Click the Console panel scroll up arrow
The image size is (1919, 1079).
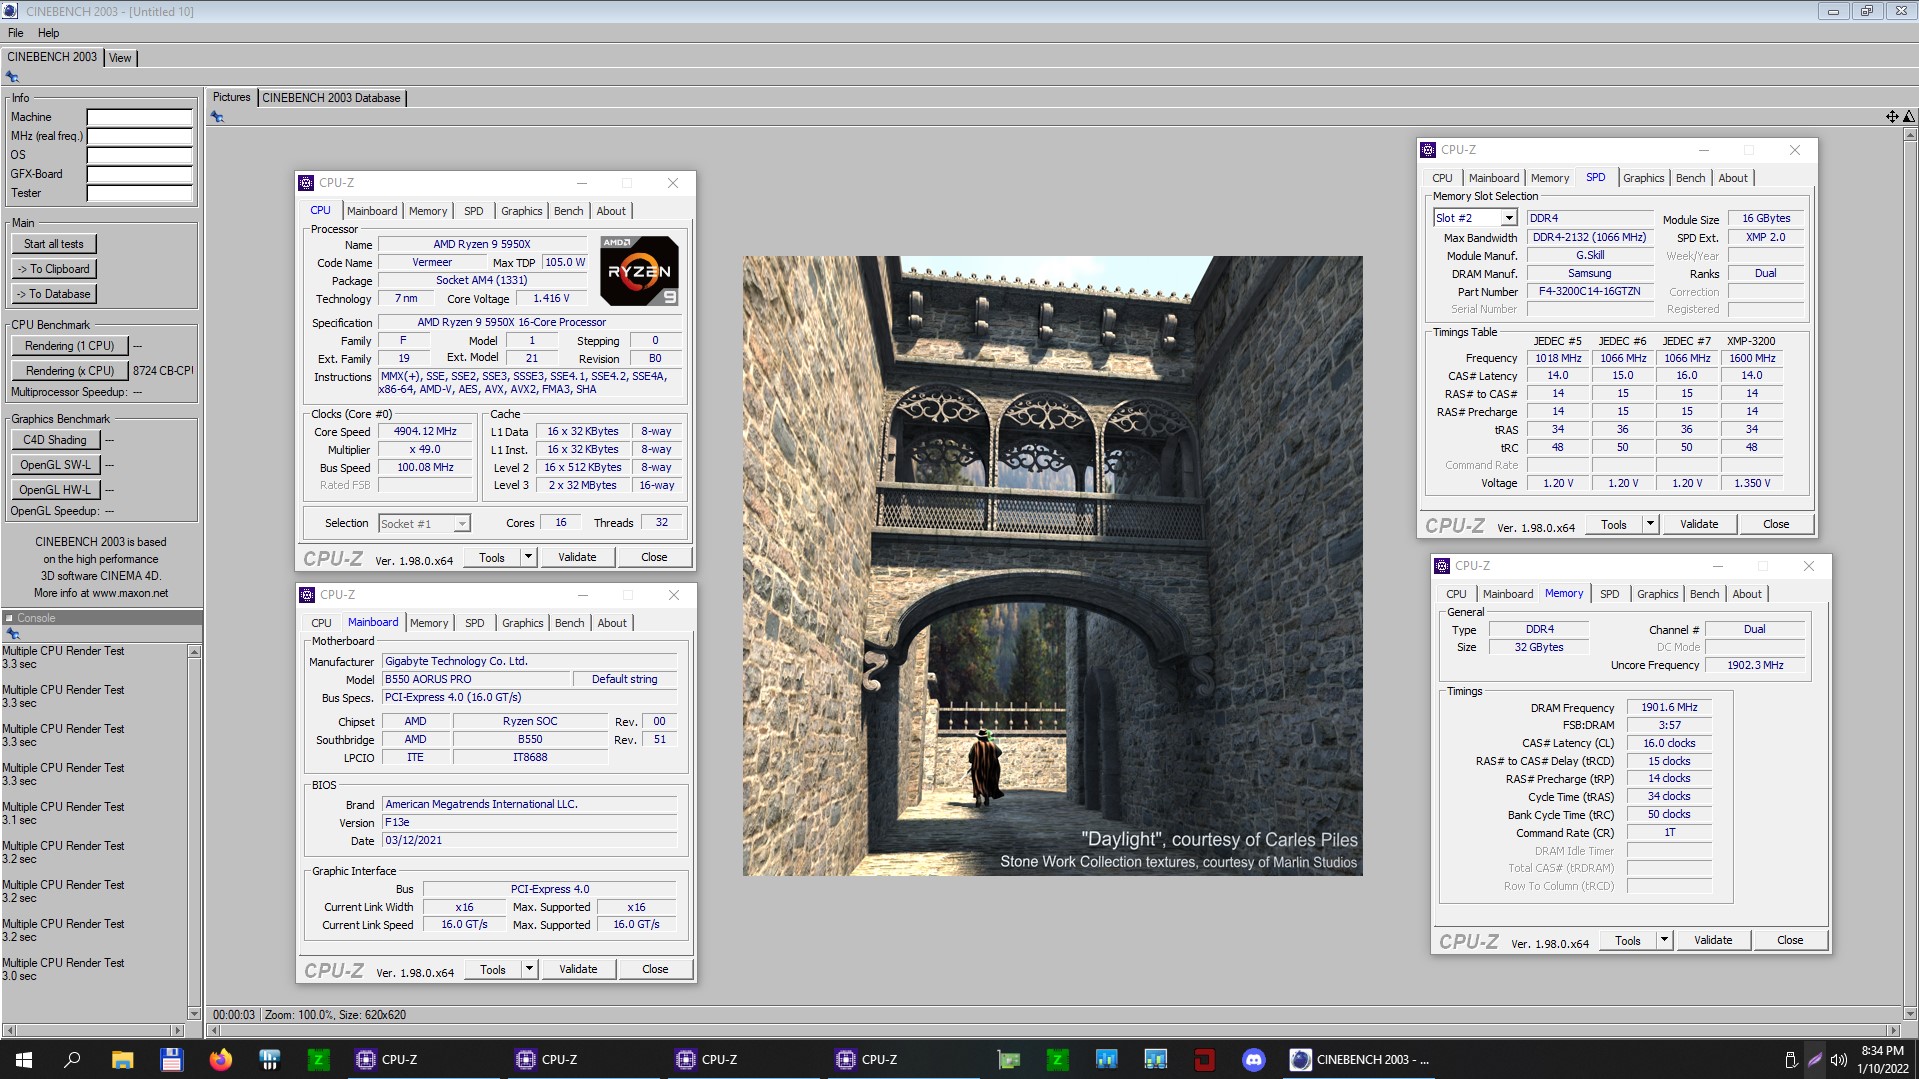[x=194, y=652]
